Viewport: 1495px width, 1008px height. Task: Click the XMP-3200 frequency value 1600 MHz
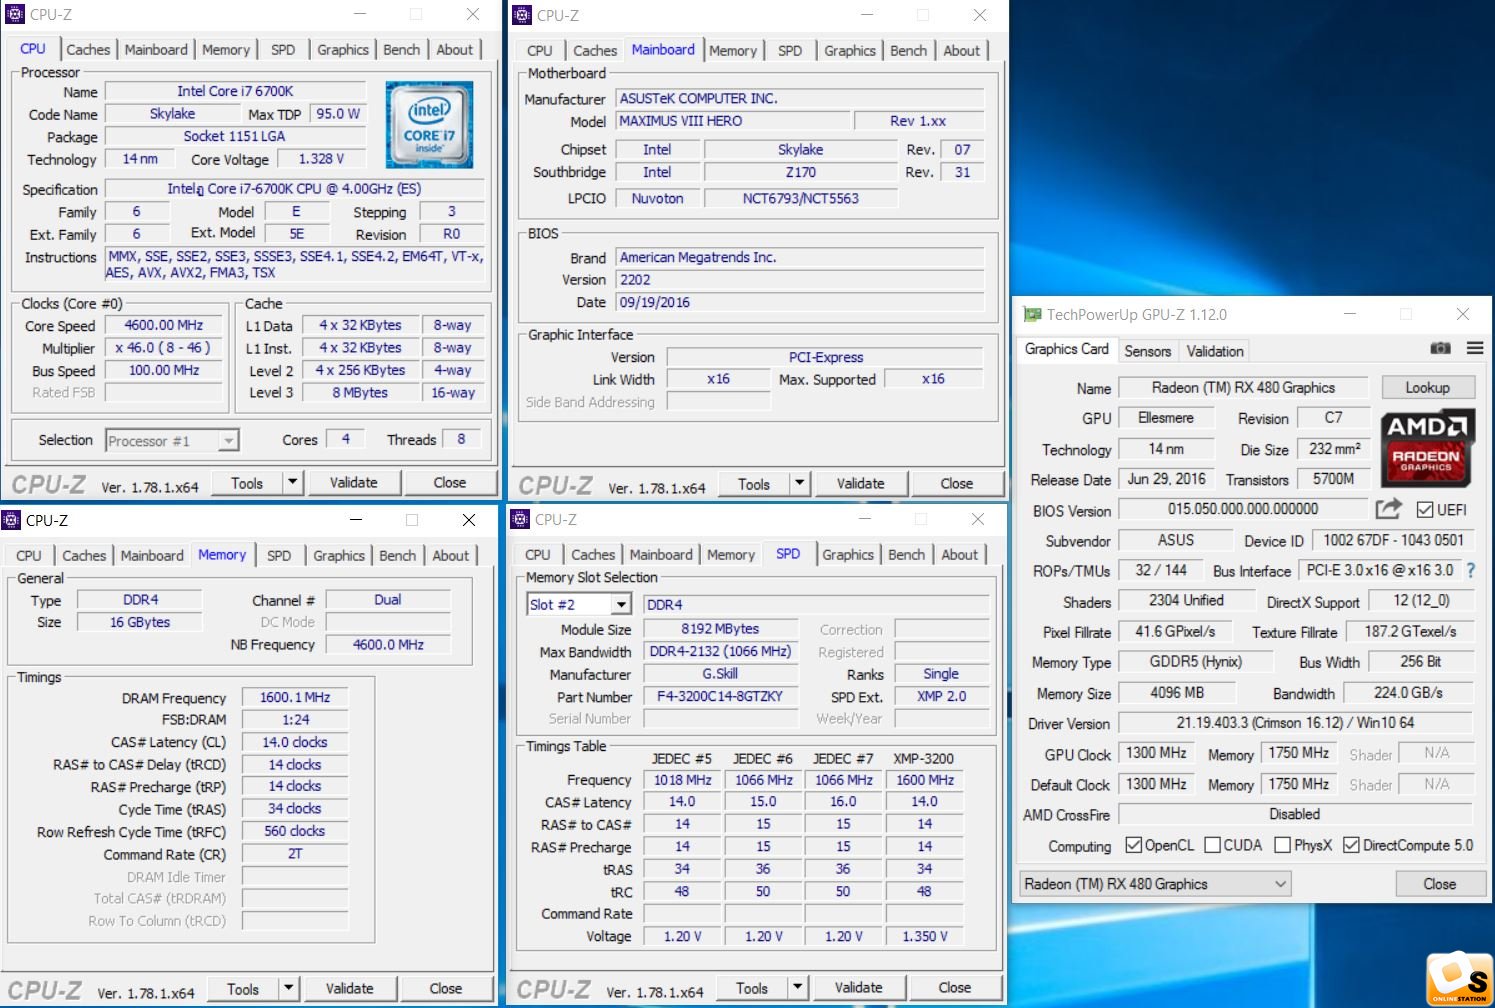coord(925,780)
